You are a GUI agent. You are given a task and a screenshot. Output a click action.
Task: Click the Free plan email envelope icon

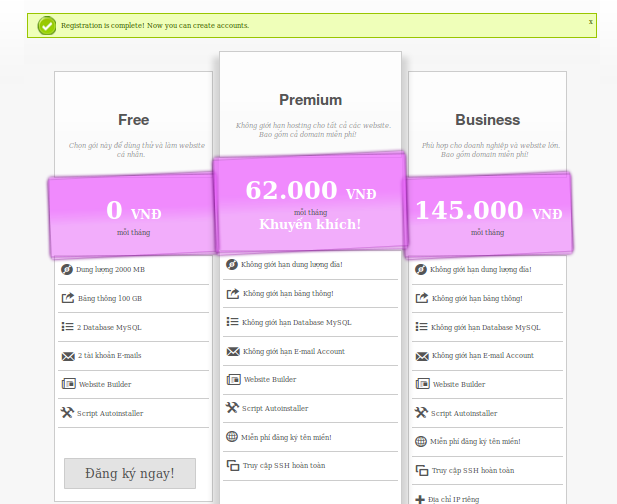coord(67,356)
